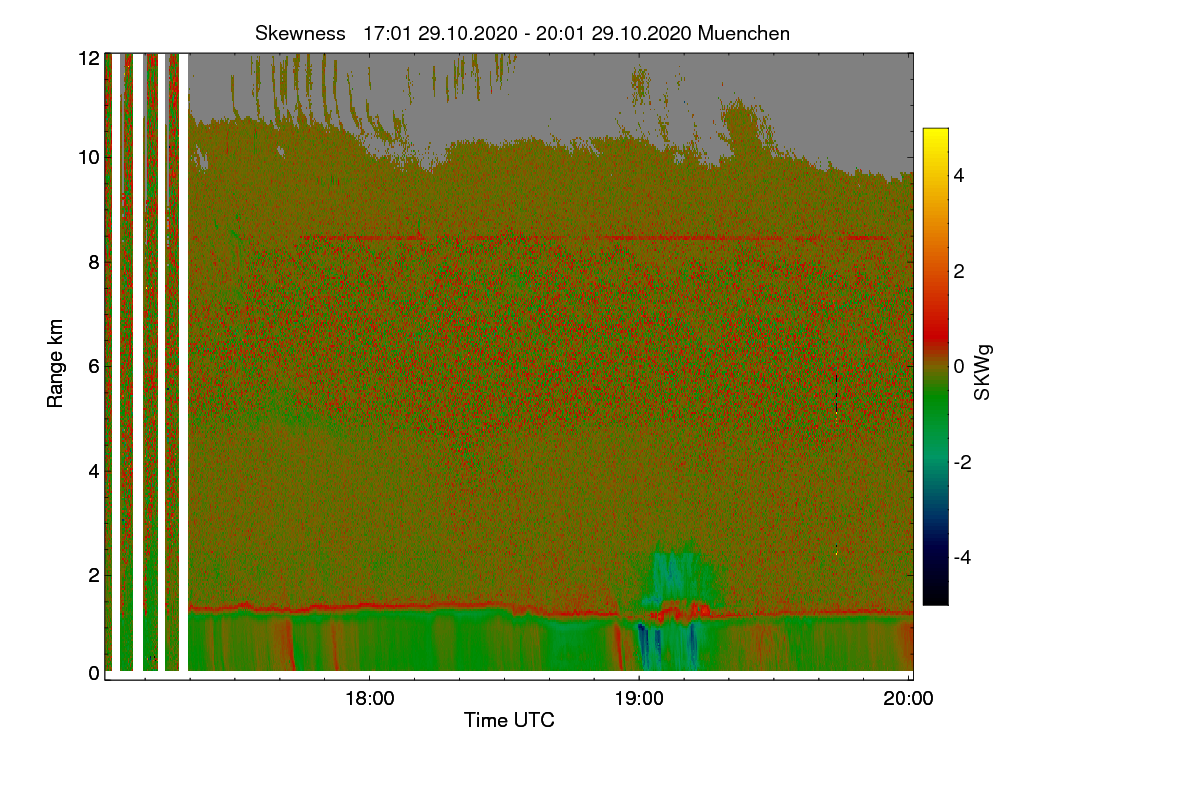Click the 20:00 time tick label
The height and width of the screenshot is (800, 1200).
pos(909,699)
